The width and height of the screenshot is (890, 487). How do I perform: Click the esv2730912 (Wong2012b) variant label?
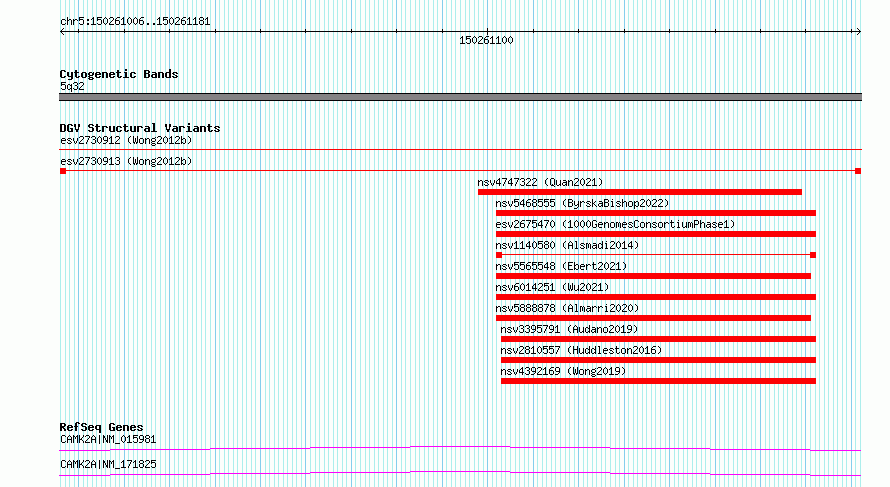tap(126, 140)
